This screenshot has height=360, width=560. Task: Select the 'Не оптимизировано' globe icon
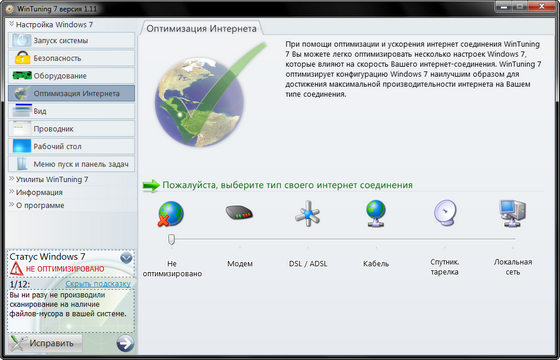(x=171, y=214)
